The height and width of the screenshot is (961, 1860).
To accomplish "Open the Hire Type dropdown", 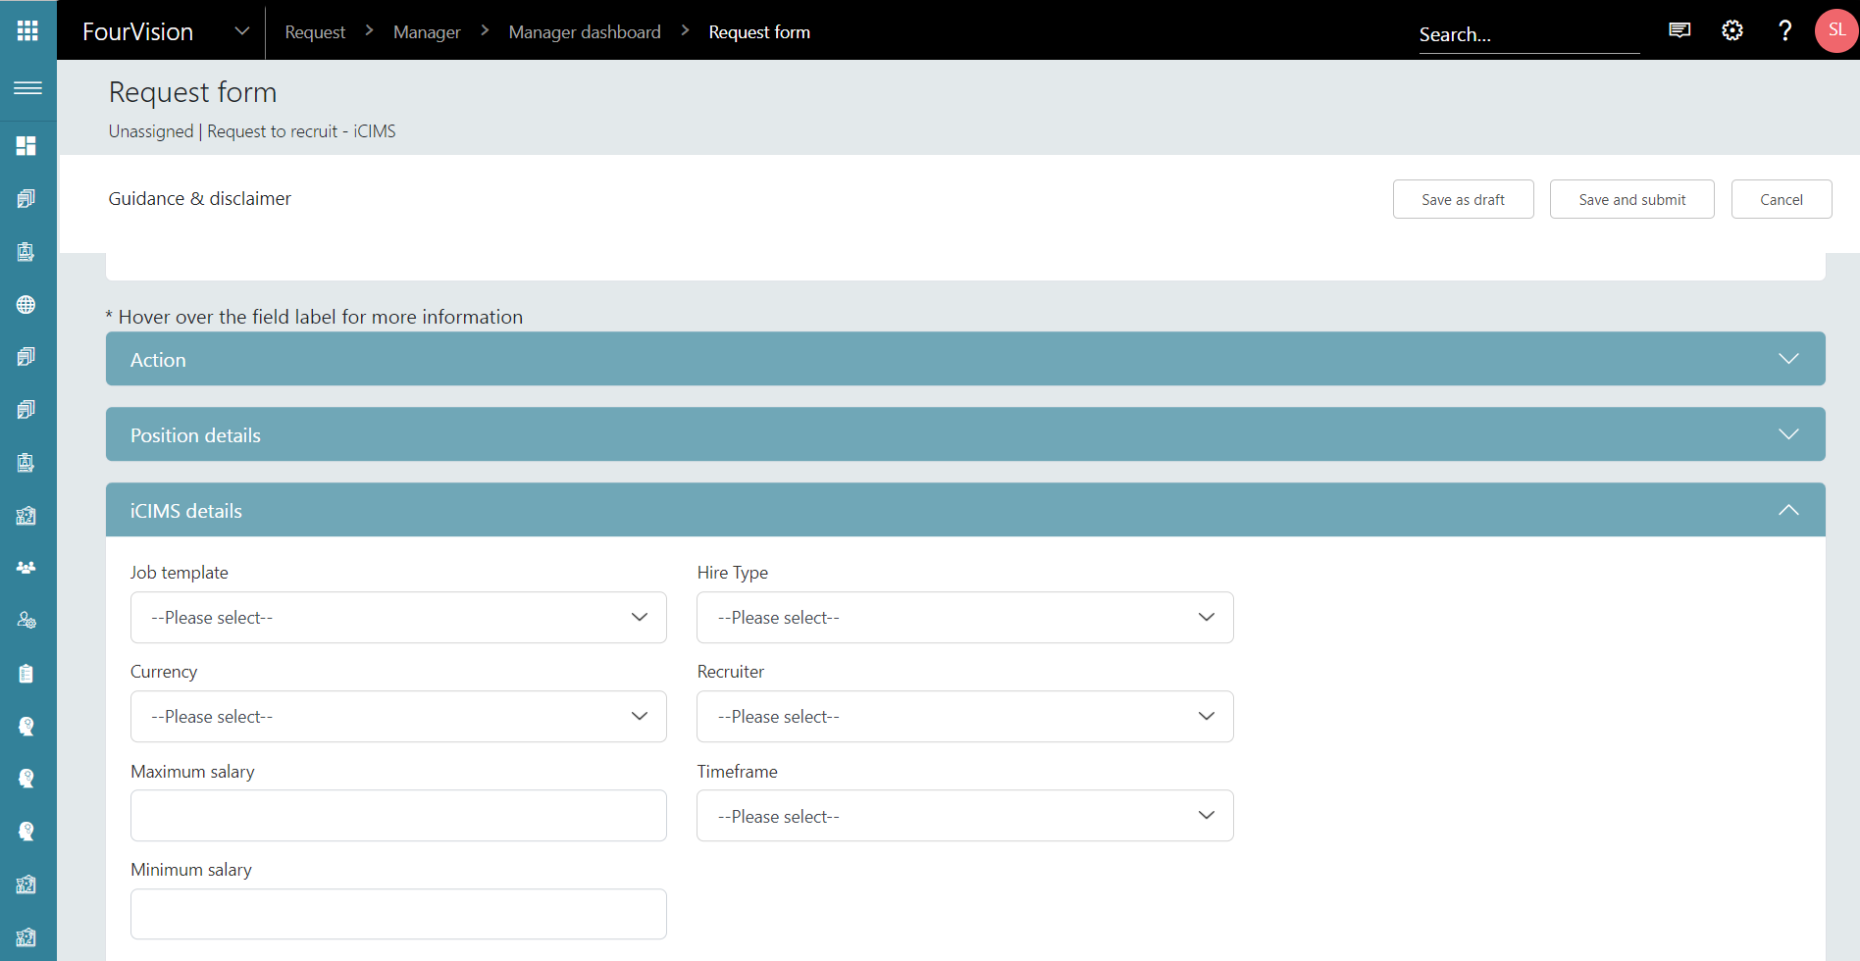I will 965,617.
